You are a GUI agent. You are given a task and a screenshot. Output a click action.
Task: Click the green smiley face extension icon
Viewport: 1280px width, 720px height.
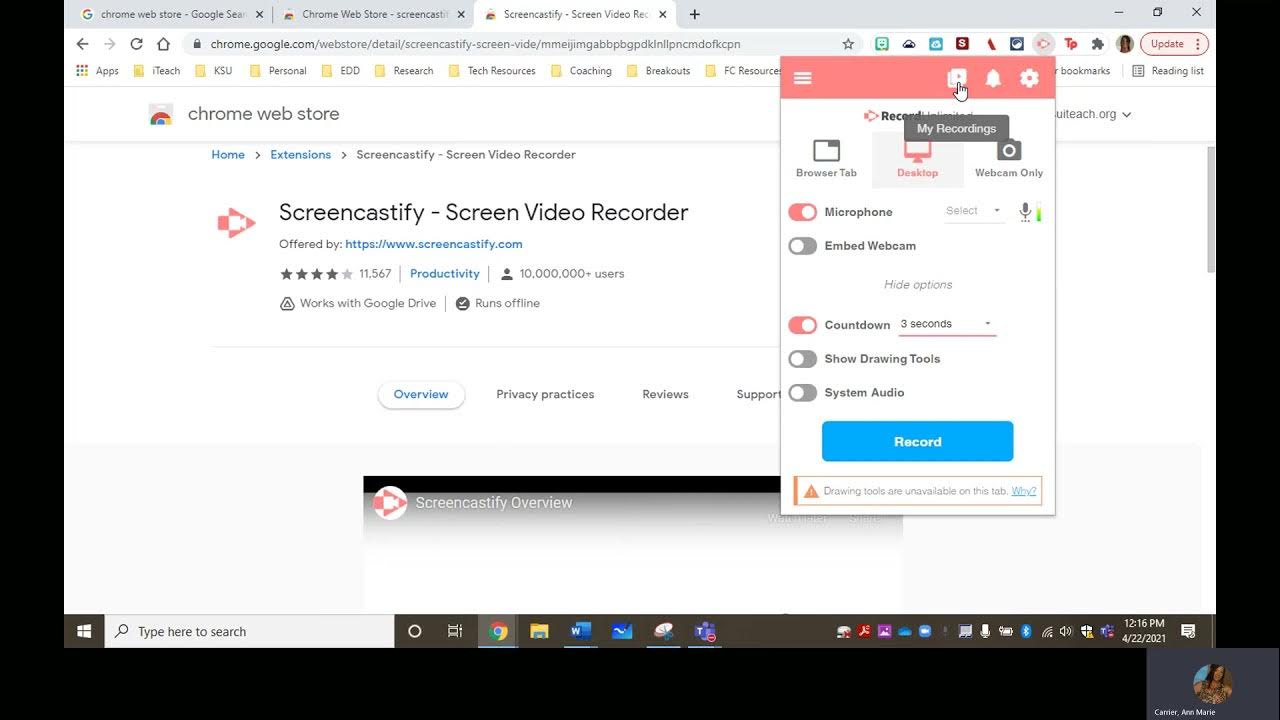tap(882, 44)
